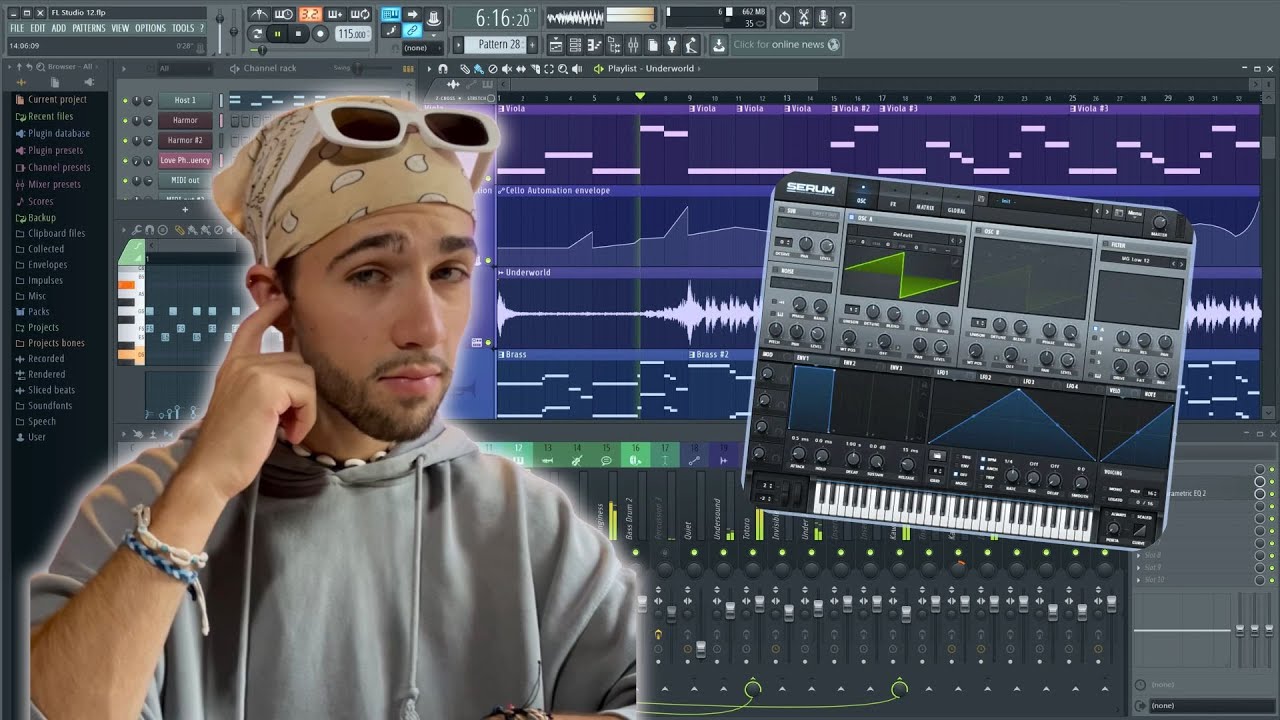Viewport: 1280px width, 720px height.
Task: Enable wait for input before recording
Action: 283,14
